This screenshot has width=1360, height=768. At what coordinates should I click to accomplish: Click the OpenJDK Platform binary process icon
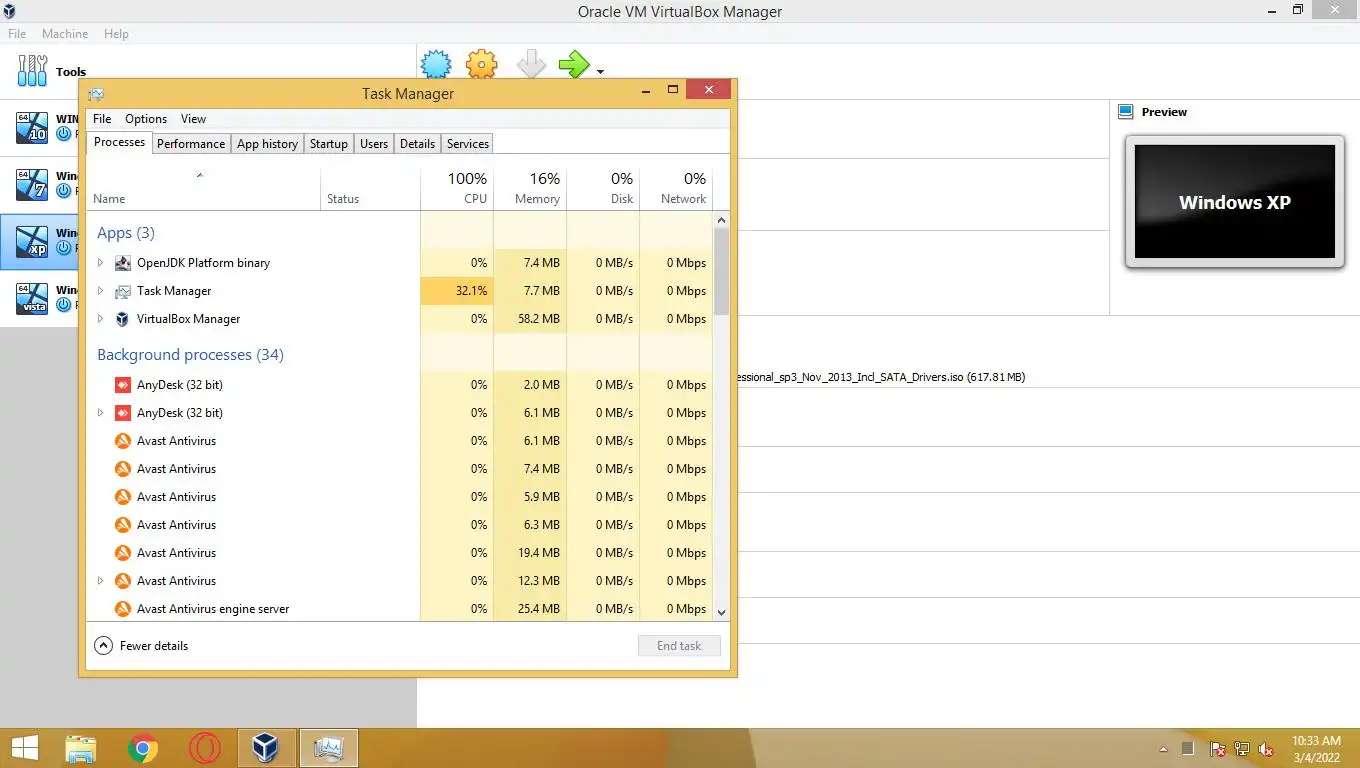coord(122,263)
